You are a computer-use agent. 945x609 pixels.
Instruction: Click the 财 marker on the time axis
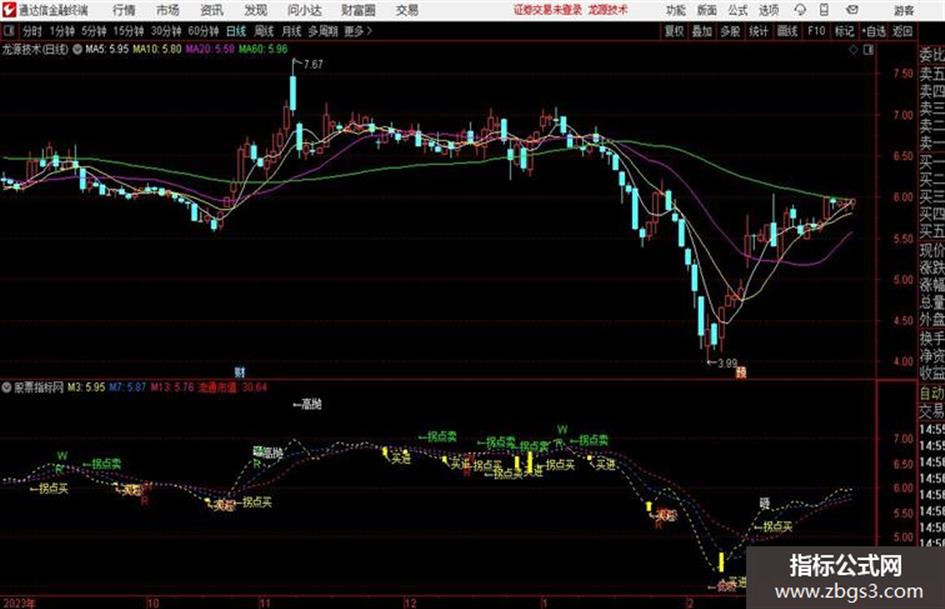tap(239, 372)
